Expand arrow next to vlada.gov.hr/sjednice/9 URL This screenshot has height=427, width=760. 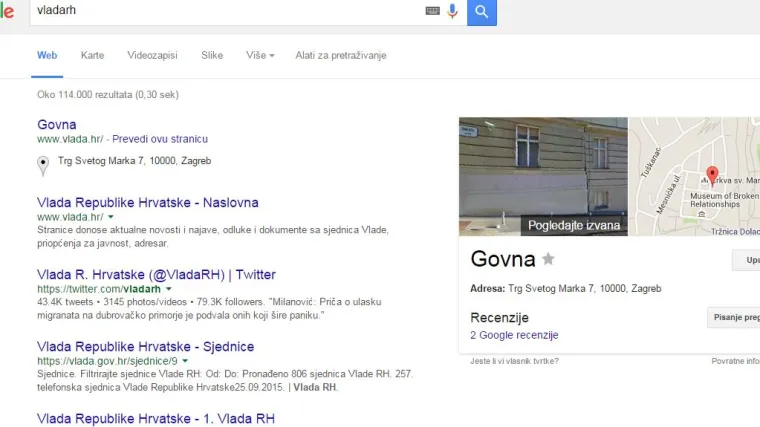(x=185, y=361)
